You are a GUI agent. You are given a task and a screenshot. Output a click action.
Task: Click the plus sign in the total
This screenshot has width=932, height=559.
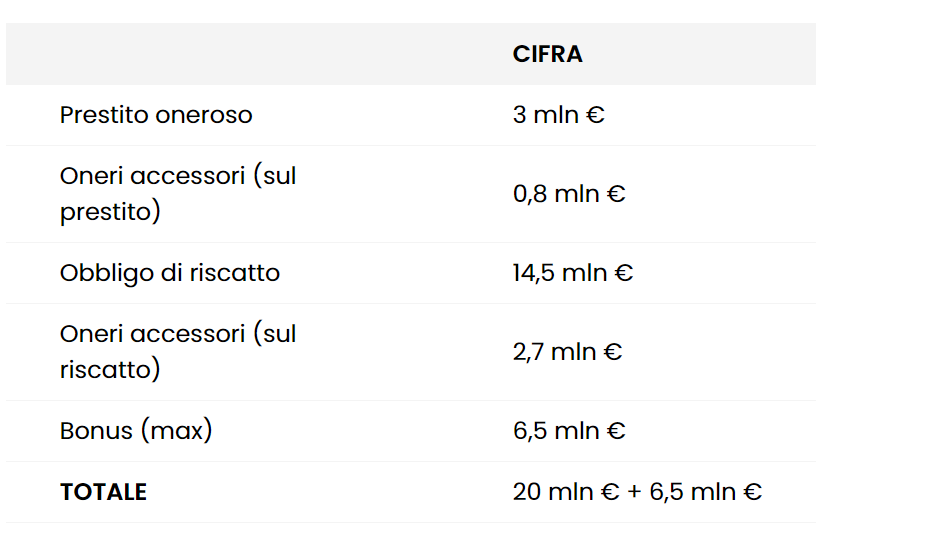[x=634, y=492]
